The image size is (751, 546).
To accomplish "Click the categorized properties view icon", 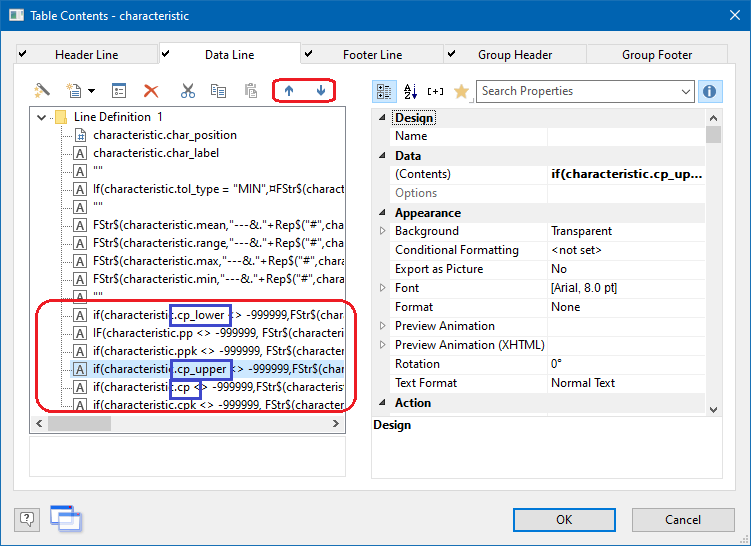I will [384, 91].
